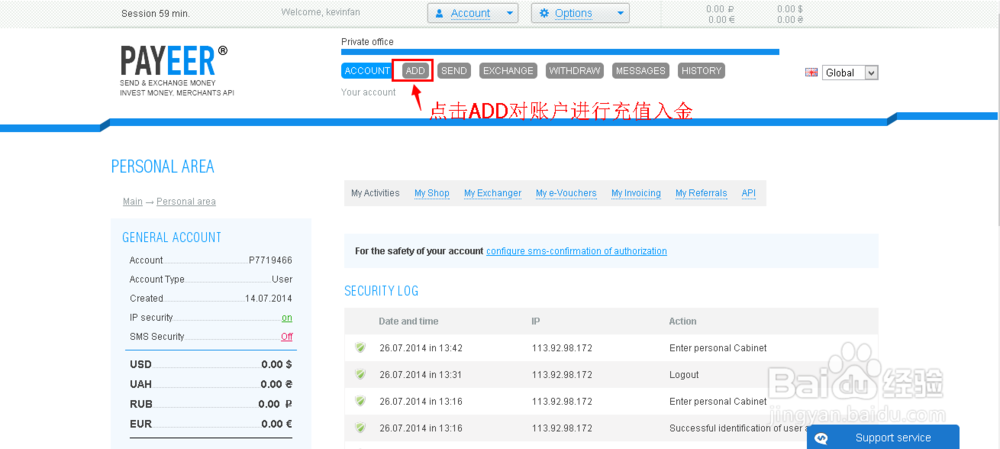This screenshot has width=1000, height=449.
Task: Click Created date 14.07.2014
Action: click(268, 298)
